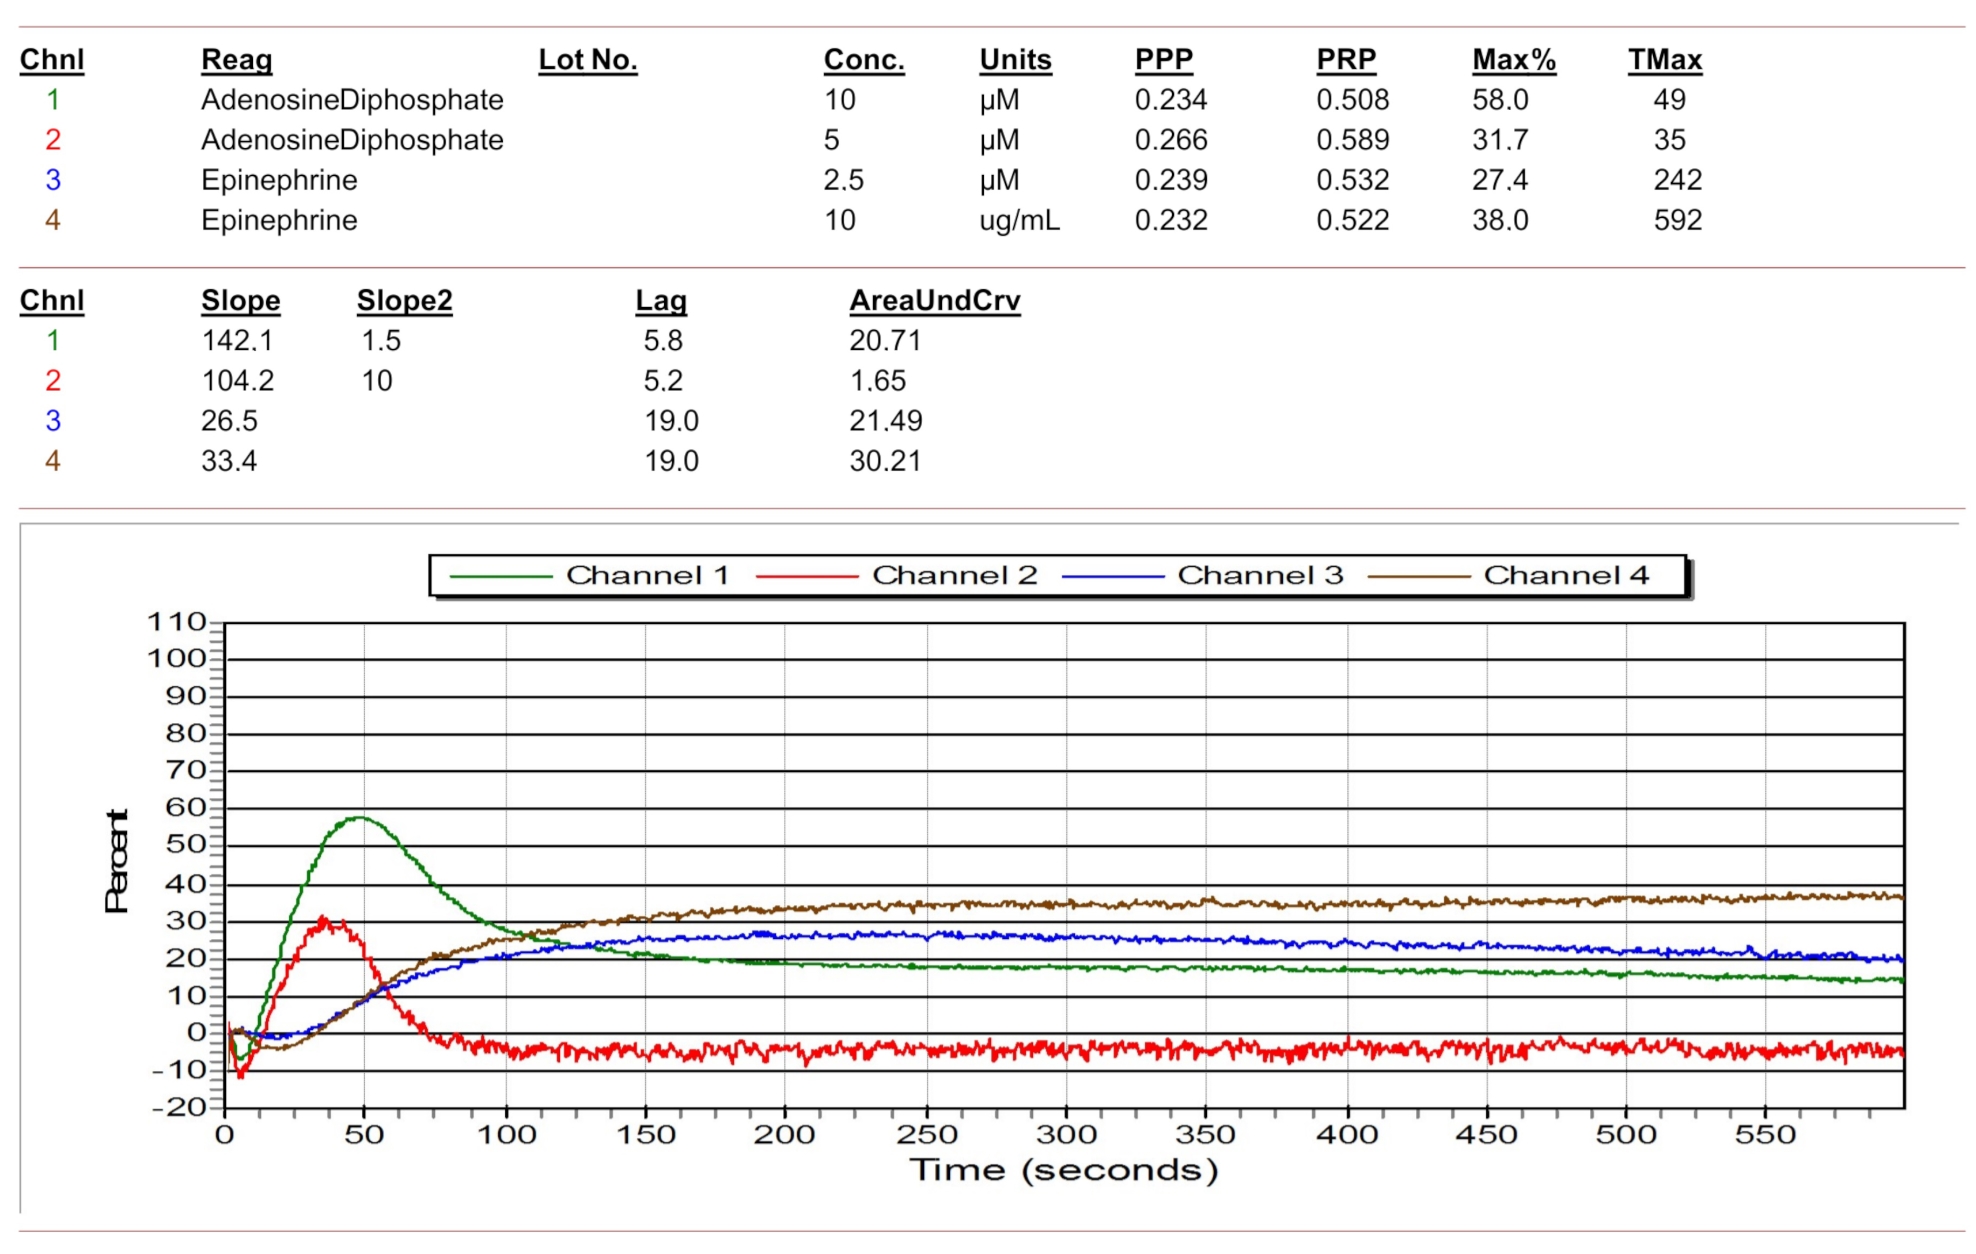Click area under curve value 20.71
Image resolution: width=1976 pixels, height=1254 pixels.
click(885, 341)
